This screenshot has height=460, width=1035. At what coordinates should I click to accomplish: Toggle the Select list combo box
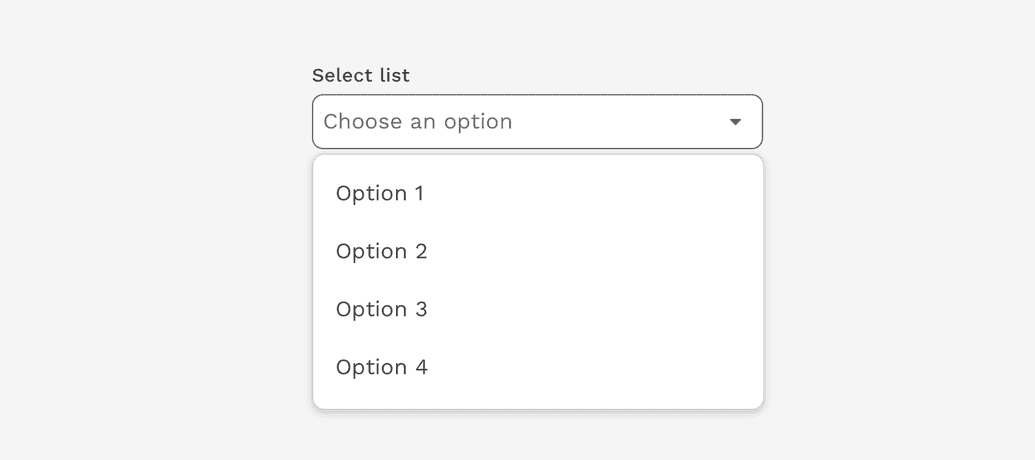[x=537, y=122]
